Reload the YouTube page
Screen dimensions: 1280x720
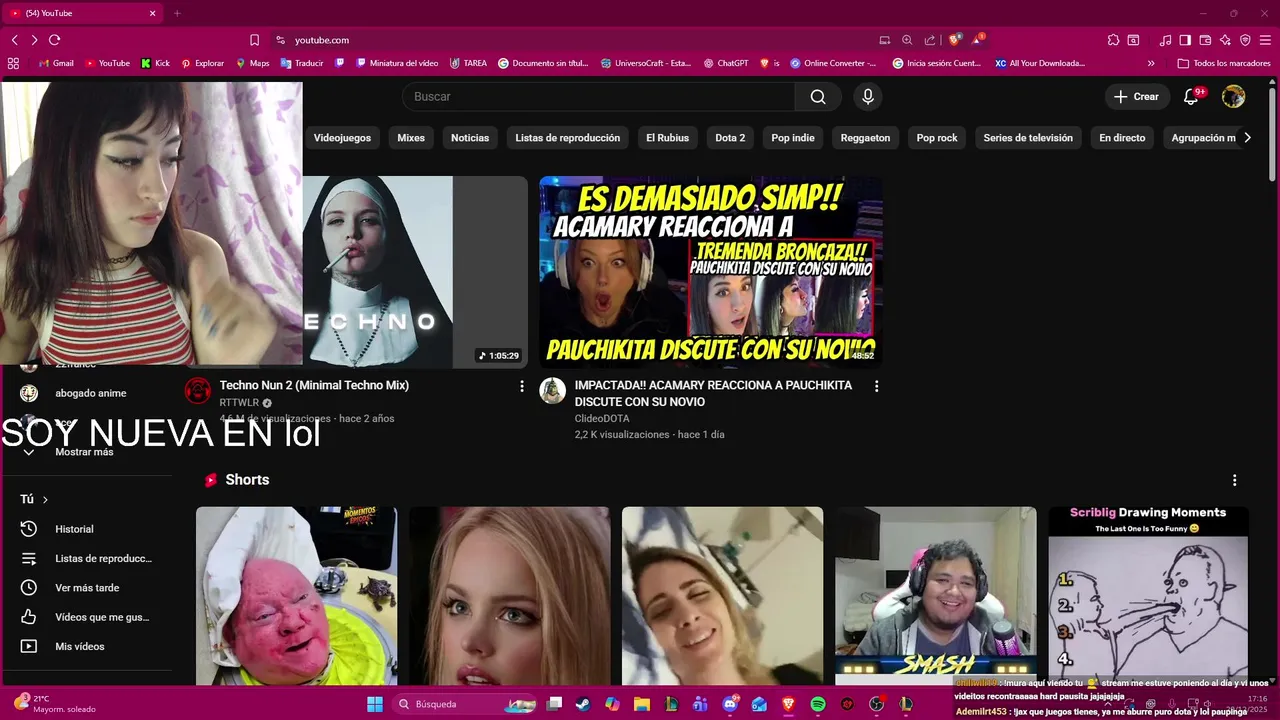[54, 40]
